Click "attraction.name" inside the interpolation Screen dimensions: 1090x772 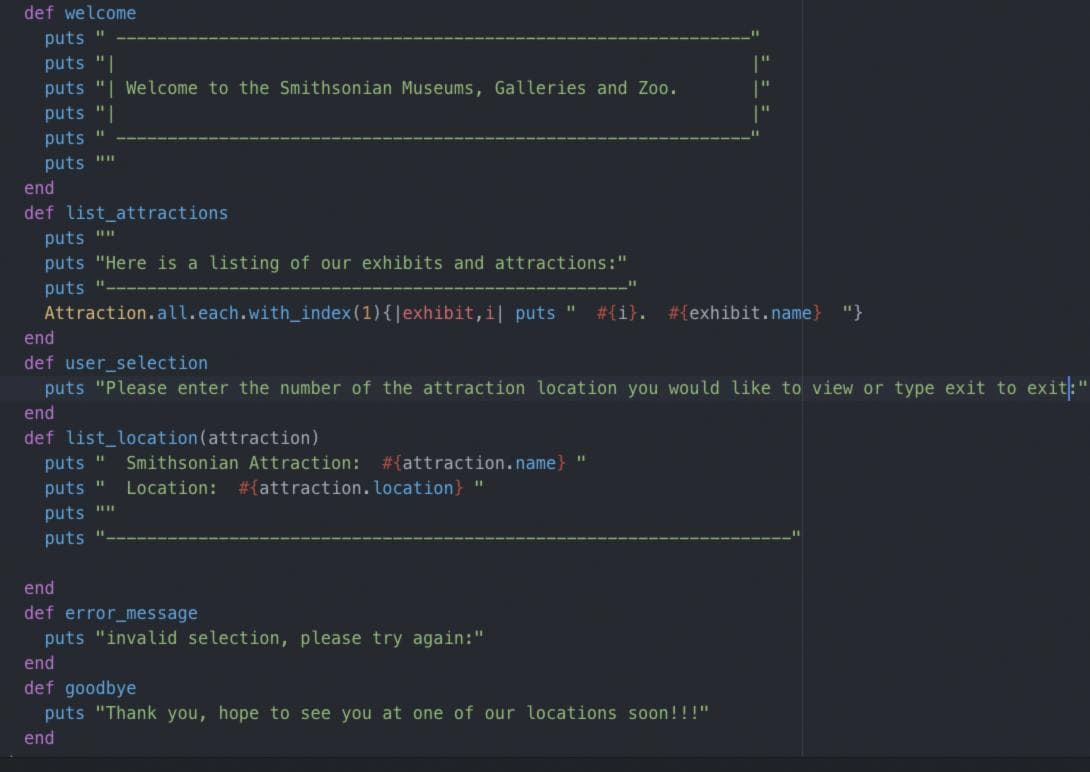tap(479, 463)
